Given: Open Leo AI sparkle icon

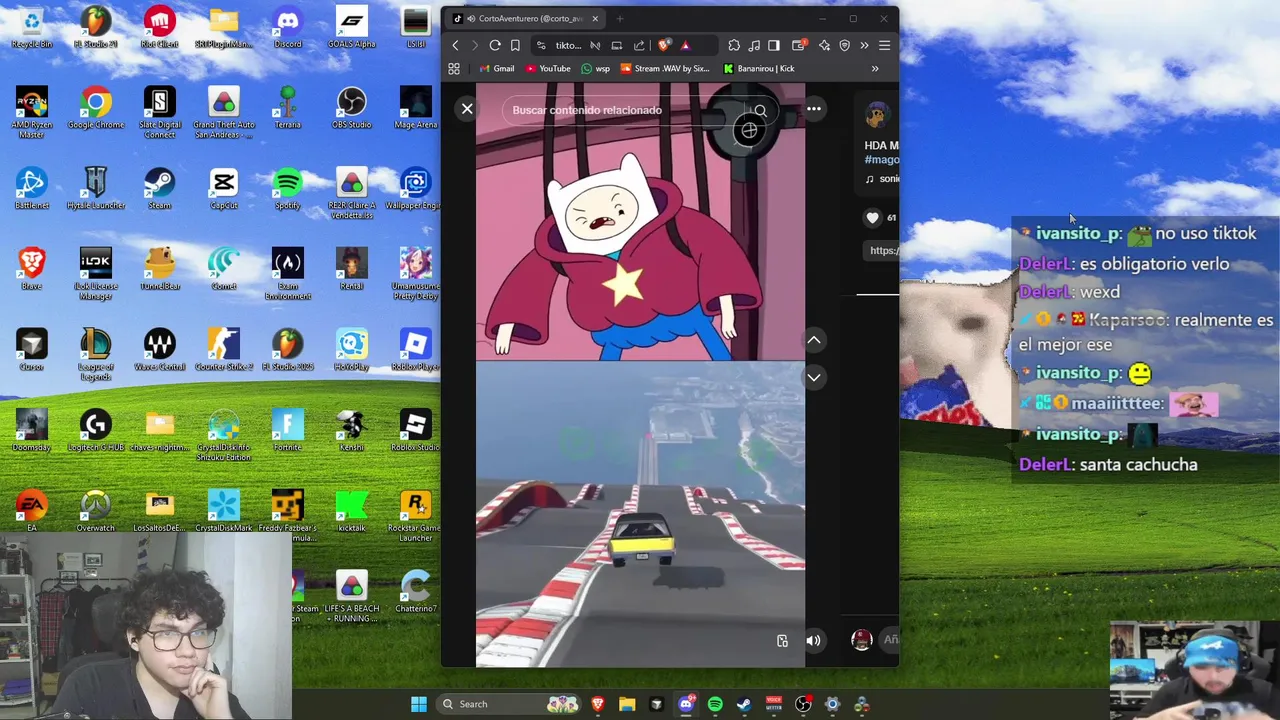Looking at the screenshot, I should point(824,45).
